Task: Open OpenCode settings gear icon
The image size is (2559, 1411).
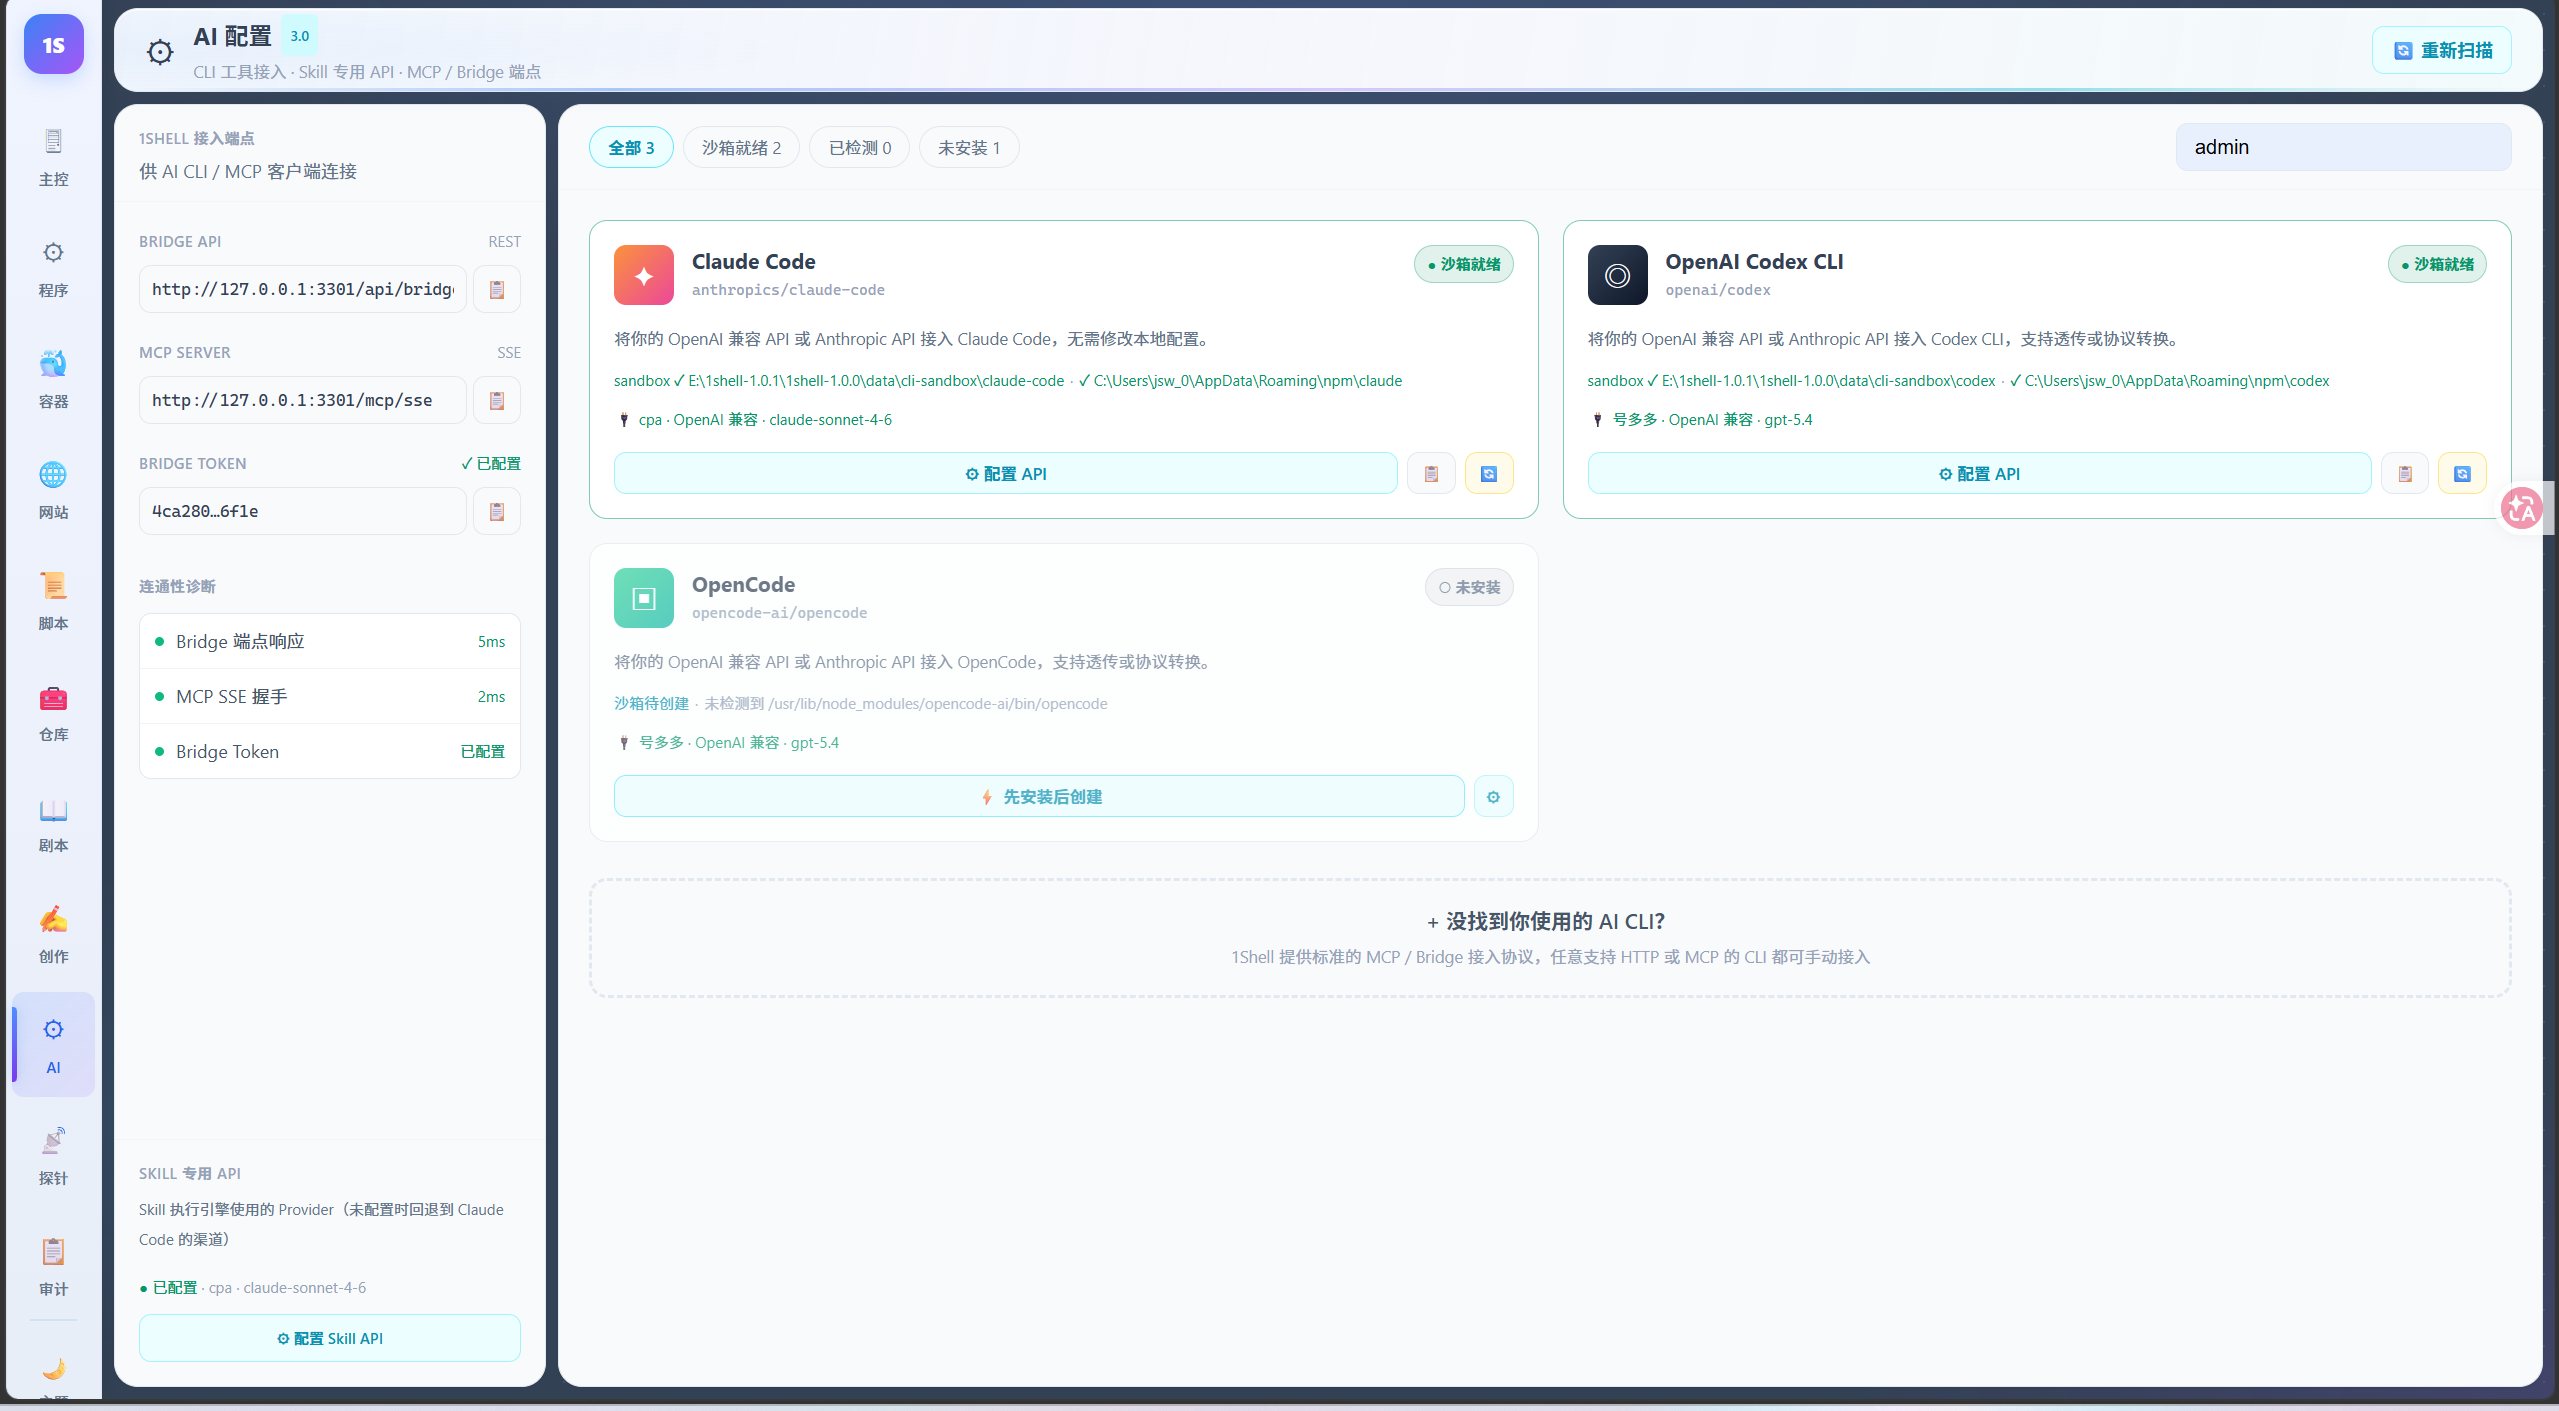Action: [x=1492, y=797]
